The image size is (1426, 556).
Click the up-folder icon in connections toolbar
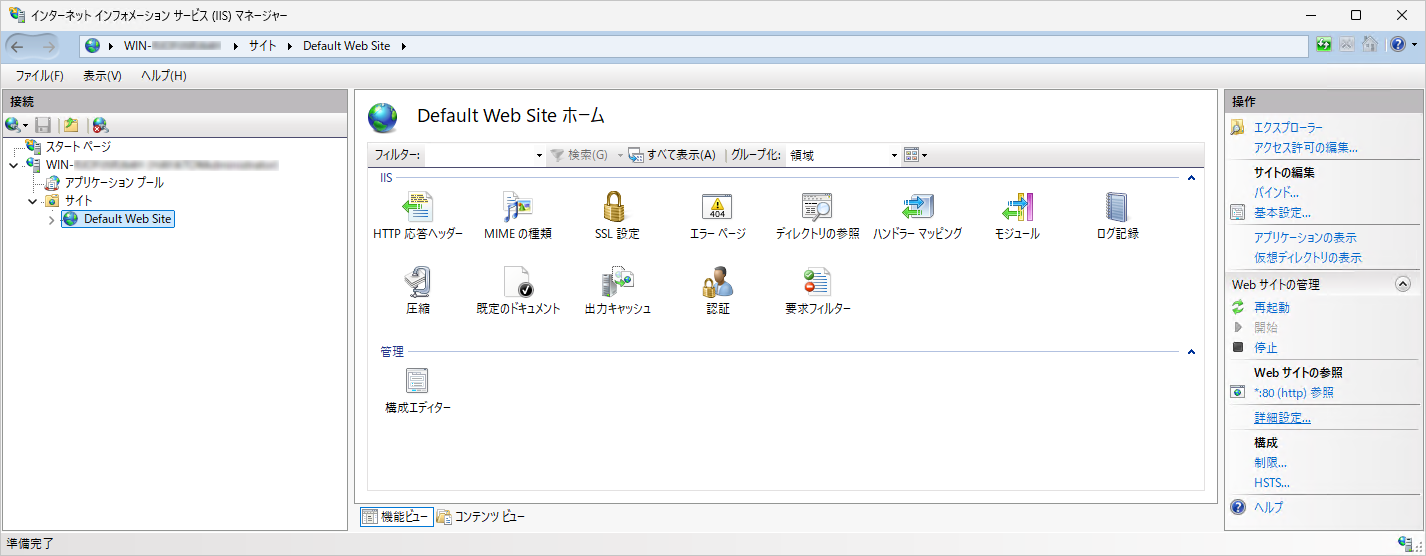pyautogui.click(x=71, y=125)
